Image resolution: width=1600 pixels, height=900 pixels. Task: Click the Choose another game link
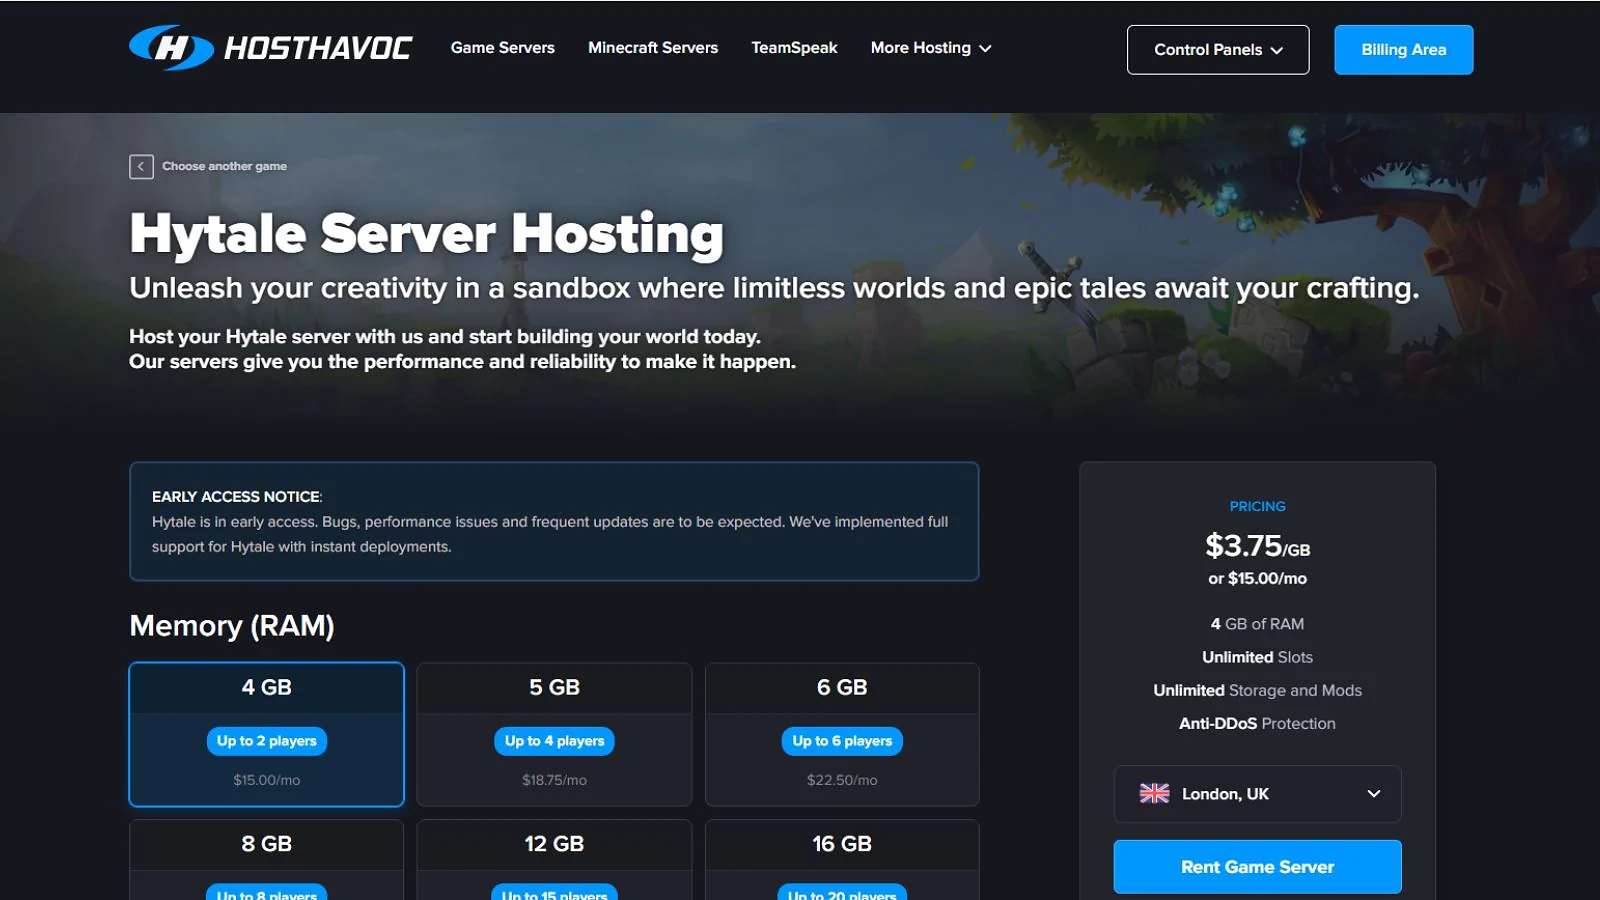pos(224,166)
